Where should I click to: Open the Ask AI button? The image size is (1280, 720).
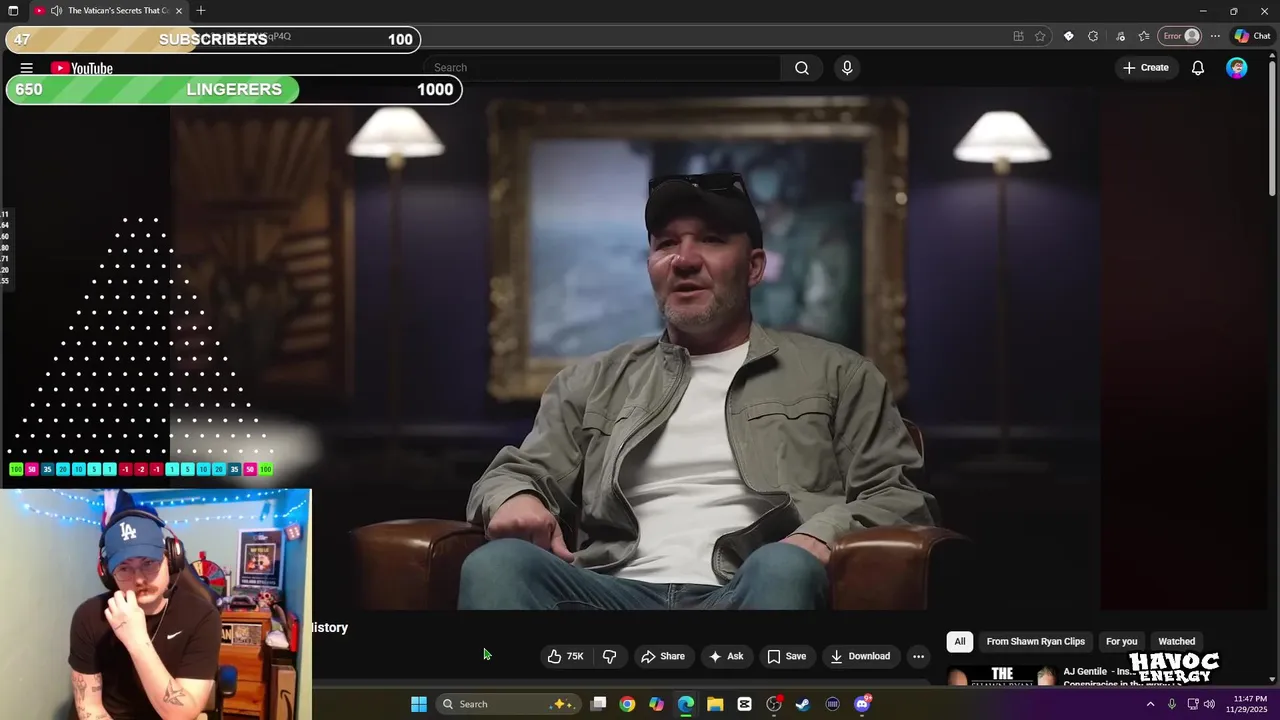(x=726, y=656)
